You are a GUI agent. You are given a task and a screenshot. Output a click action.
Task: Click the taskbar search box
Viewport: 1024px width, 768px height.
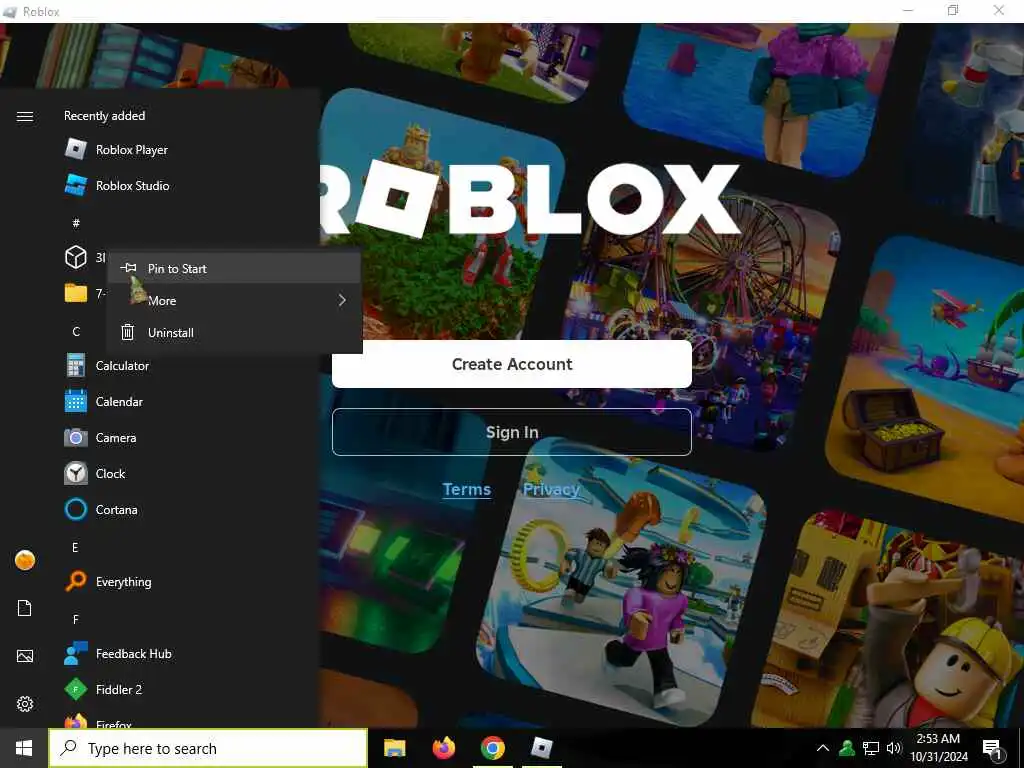click(208, 748)
